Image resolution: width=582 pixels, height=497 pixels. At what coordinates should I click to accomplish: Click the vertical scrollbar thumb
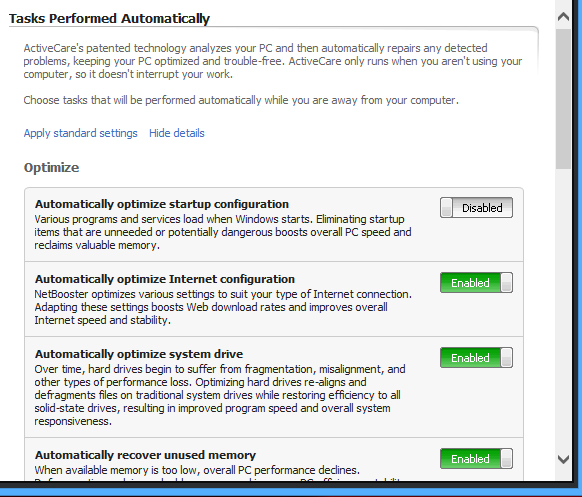pos(563,99)
